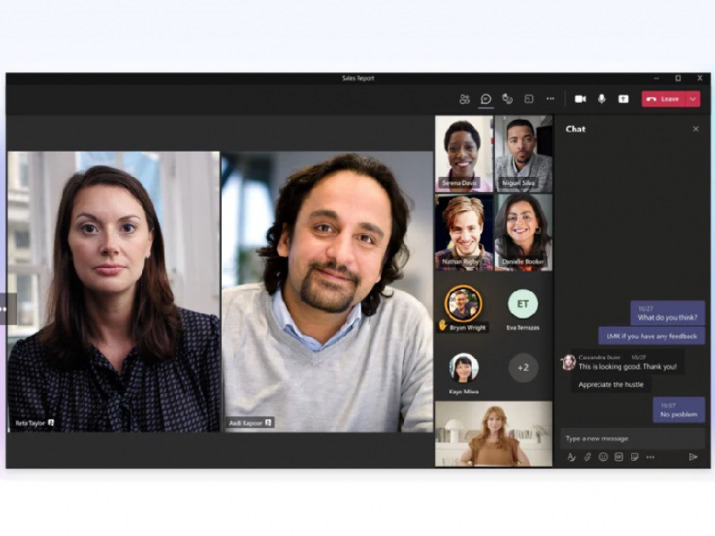This screenshot has height=536, width=715.
Task: Select Serena Davis video tile
Action: (x=464, y=154)
